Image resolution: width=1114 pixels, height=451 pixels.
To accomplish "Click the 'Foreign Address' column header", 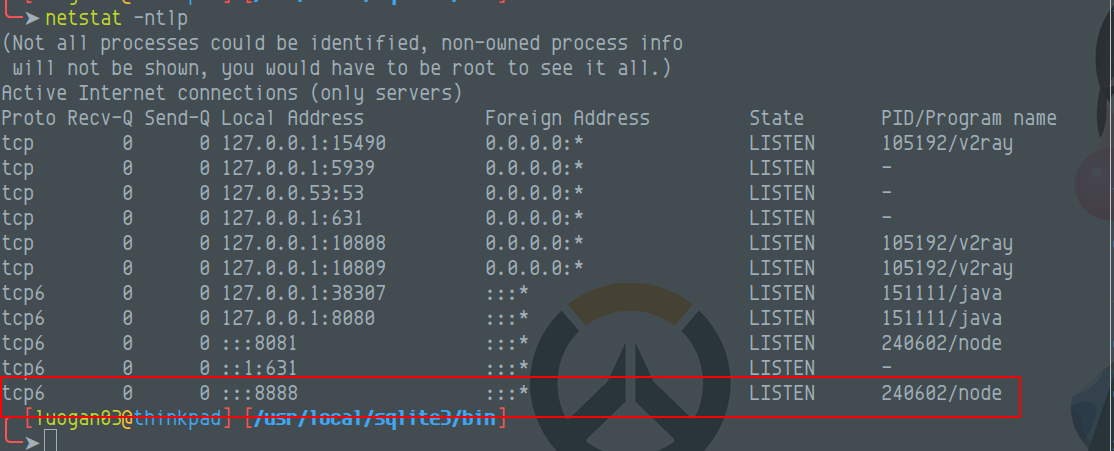I will (x=567, y=118).
